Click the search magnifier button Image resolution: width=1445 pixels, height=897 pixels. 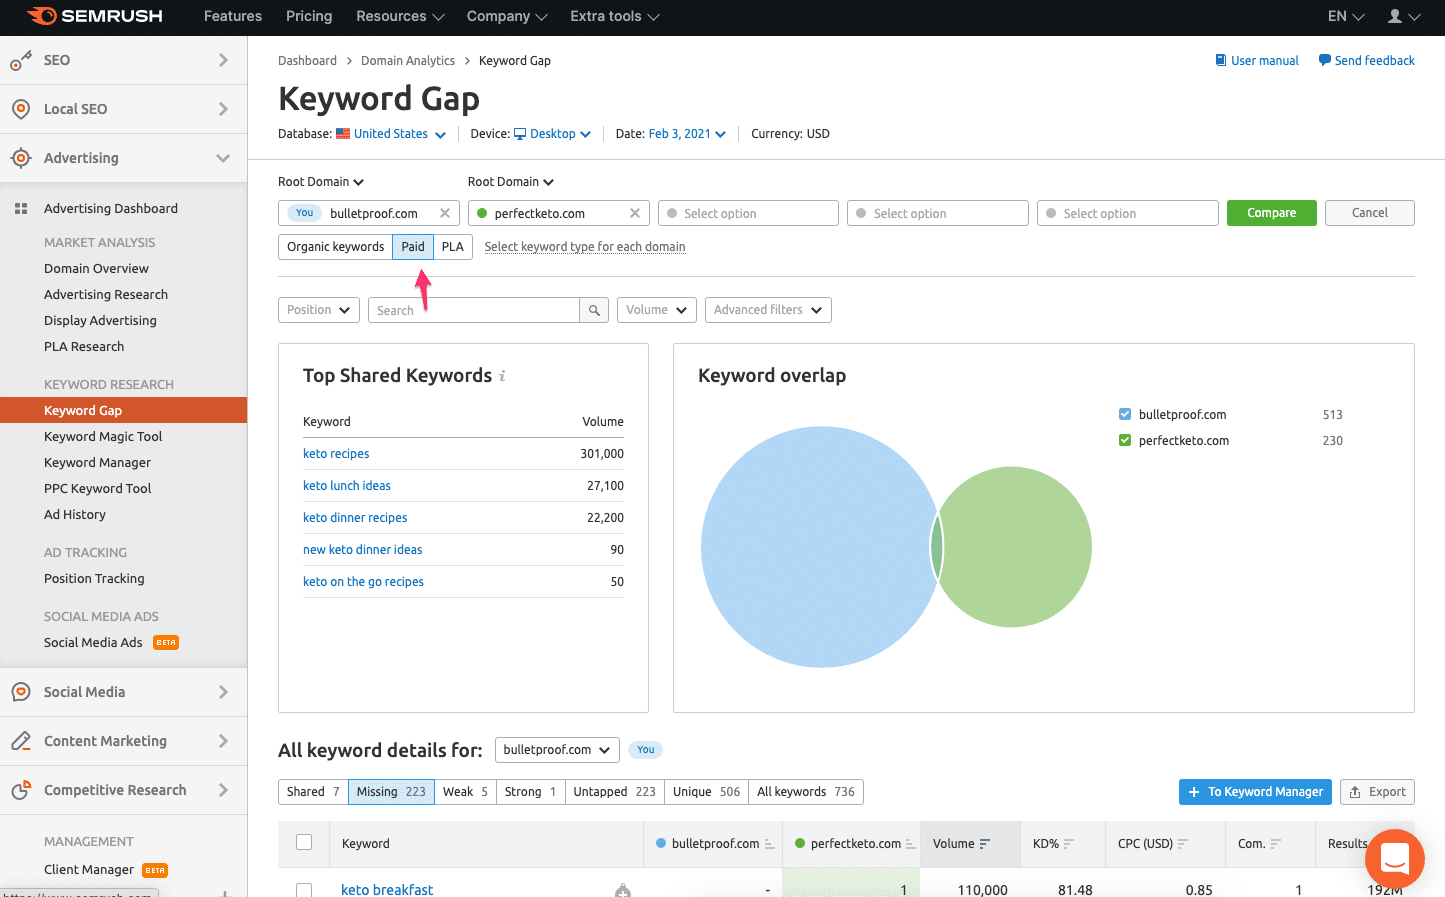point(594,310)
